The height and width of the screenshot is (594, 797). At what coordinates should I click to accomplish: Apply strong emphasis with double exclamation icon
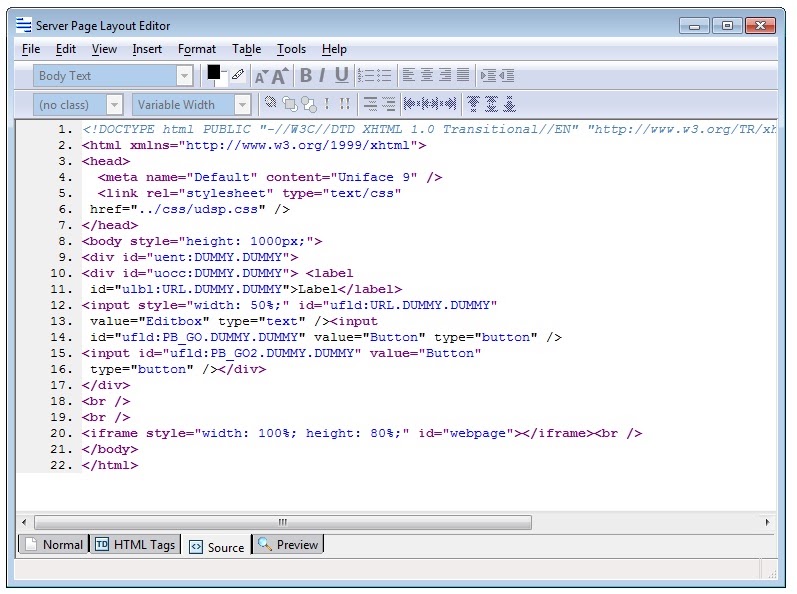click(x=345, y=104)
